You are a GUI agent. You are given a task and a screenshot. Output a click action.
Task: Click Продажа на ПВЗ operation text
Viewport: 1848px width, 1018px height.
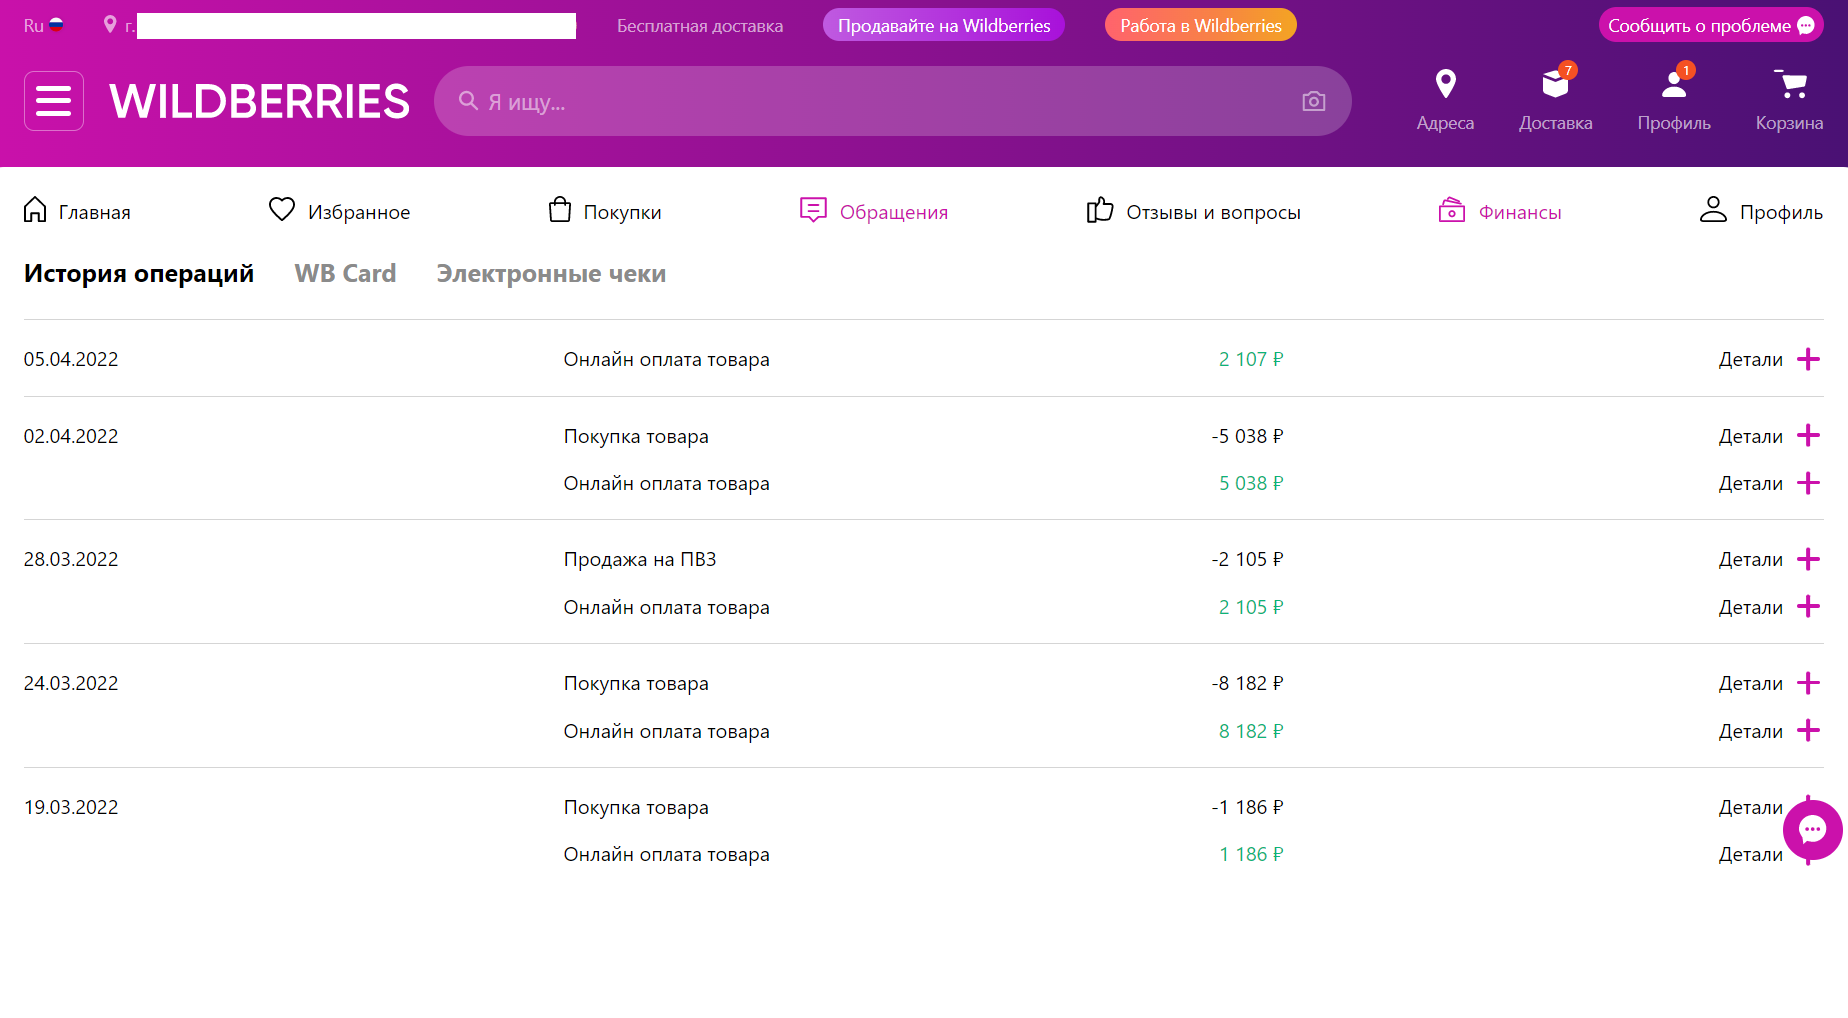pos(640,559)
